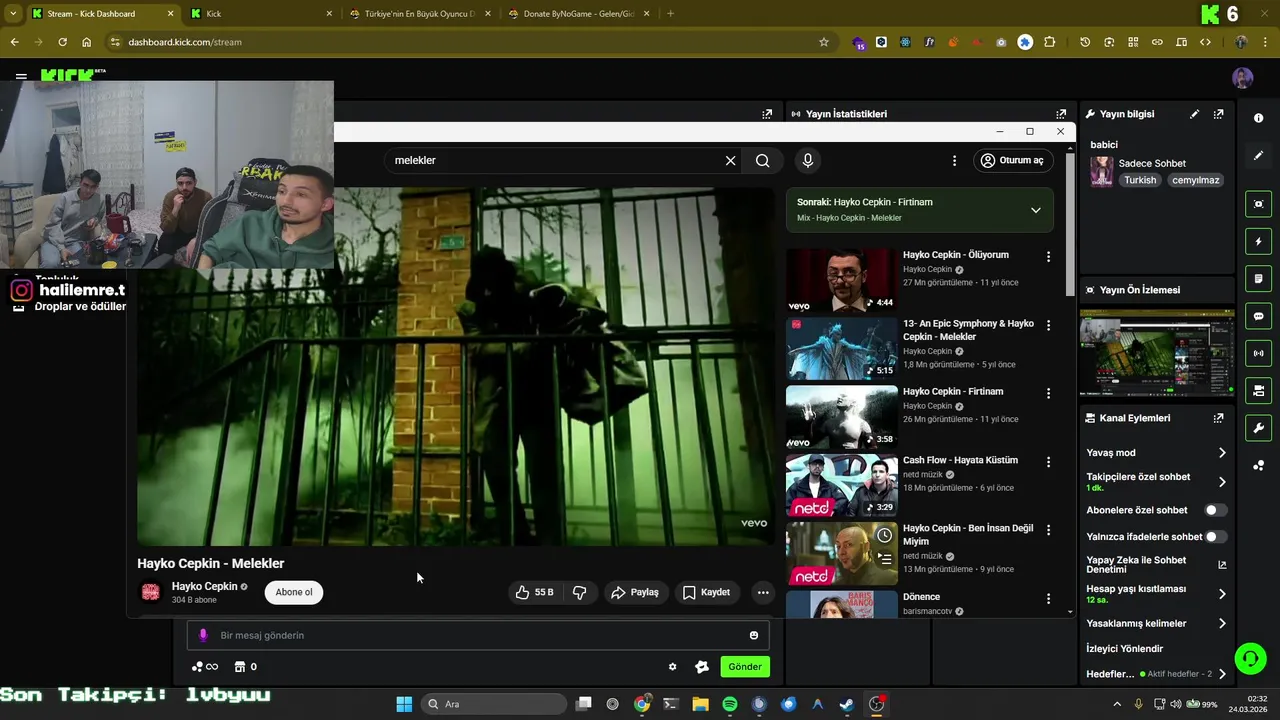Viewport: 1280px width, 720px height.
Task: Click the chat identity badge icon beside Gönder
Action: pos(702,667)
